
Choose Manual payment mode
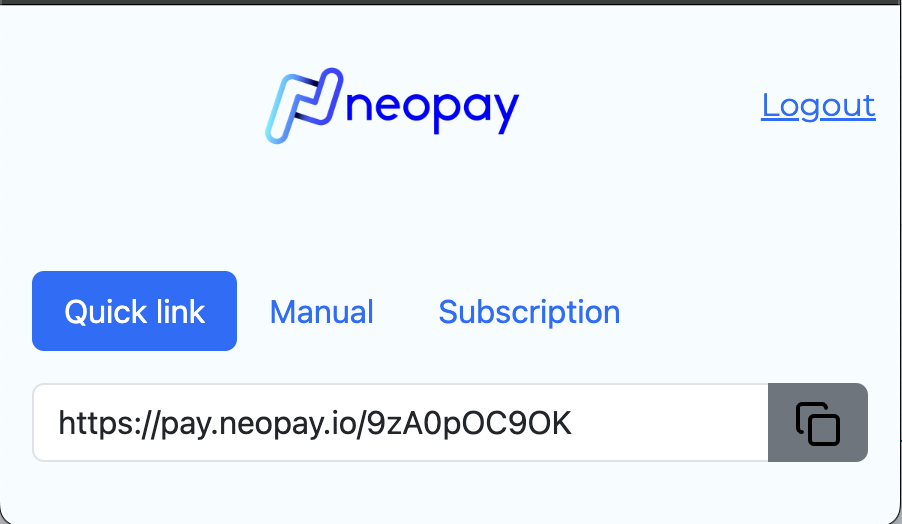[322, 311]
